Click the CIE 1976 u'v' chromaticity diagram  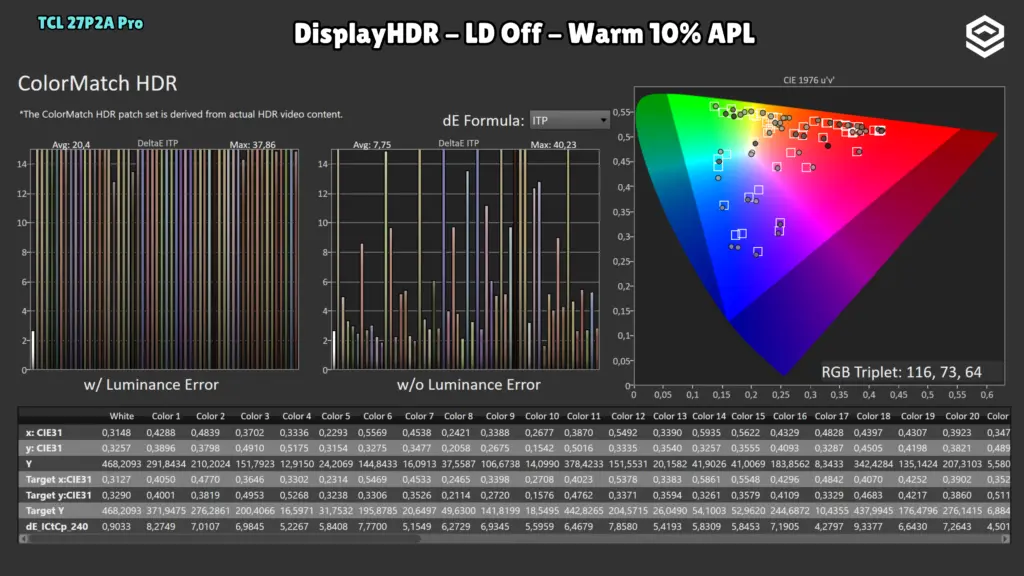point(819,235)
